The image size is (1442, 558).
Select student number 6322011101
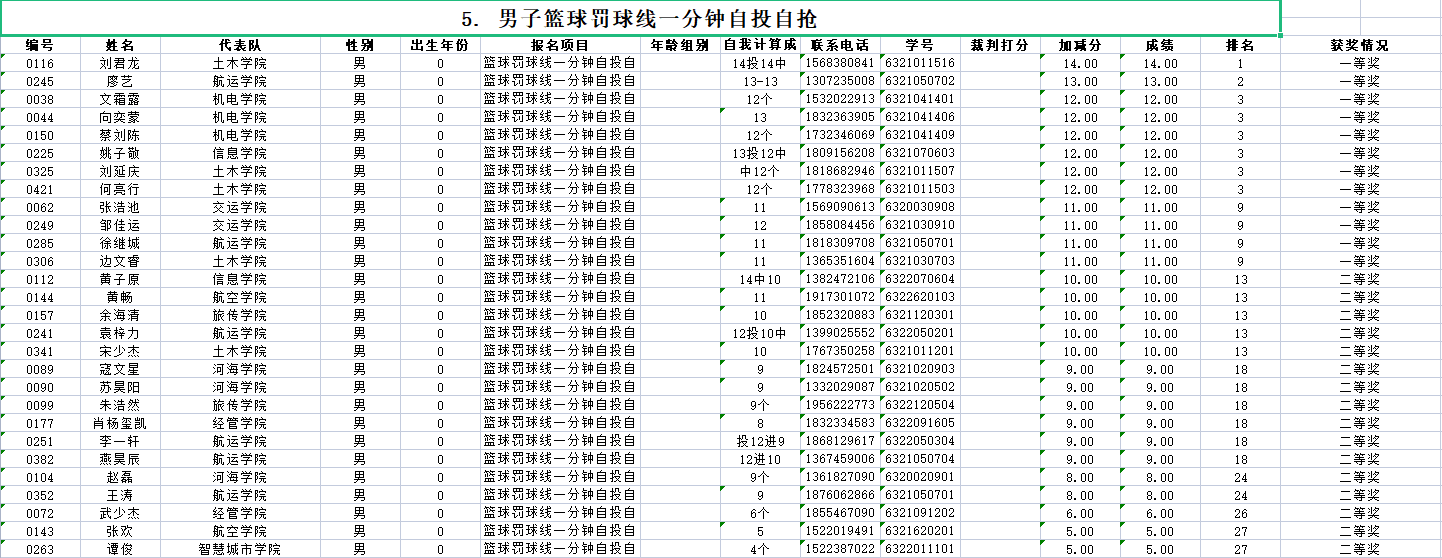[920, 549]
